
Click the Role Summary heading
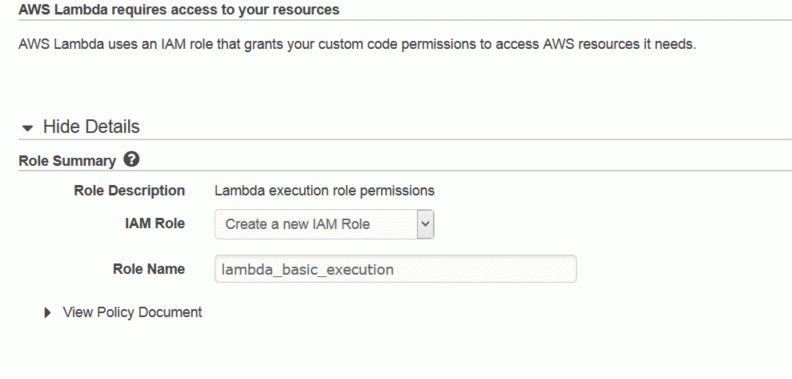(x=67, y=161)
